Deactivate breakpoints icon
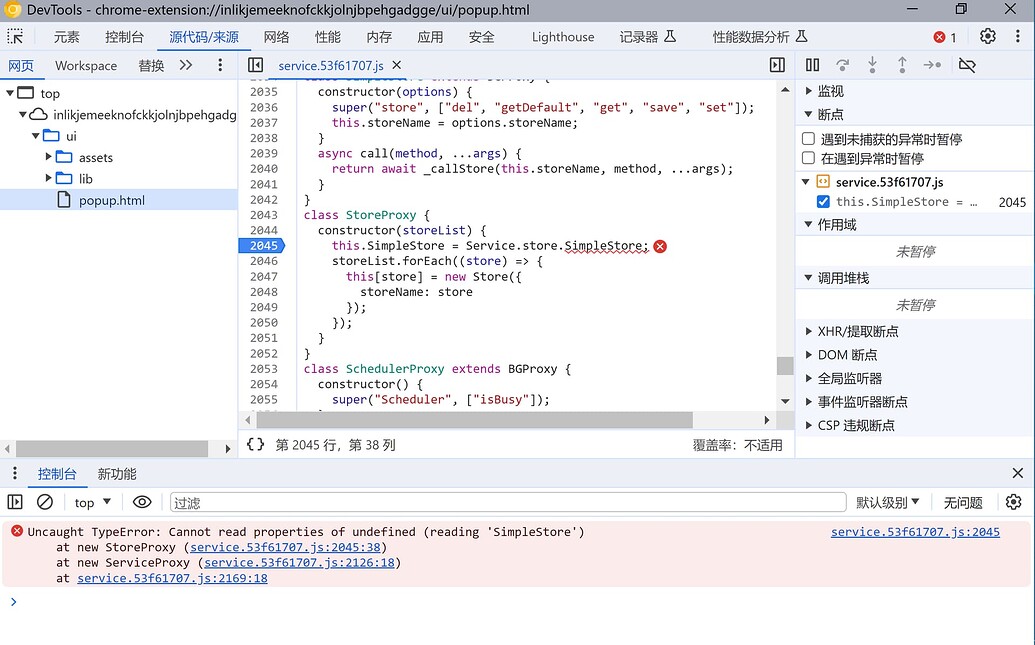1035x645 pixels. point(967,65)
